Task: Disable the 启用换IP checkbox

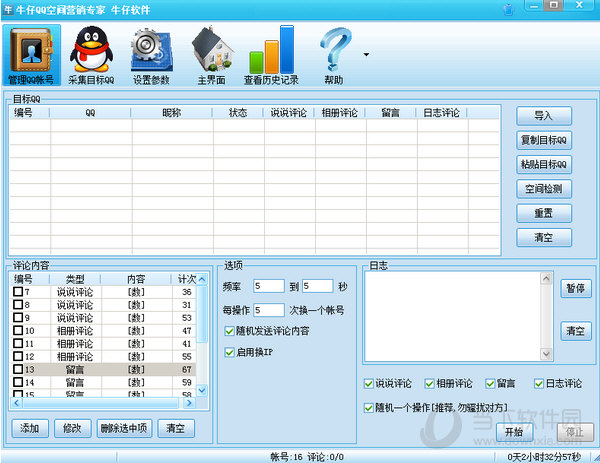Action: 230,352
